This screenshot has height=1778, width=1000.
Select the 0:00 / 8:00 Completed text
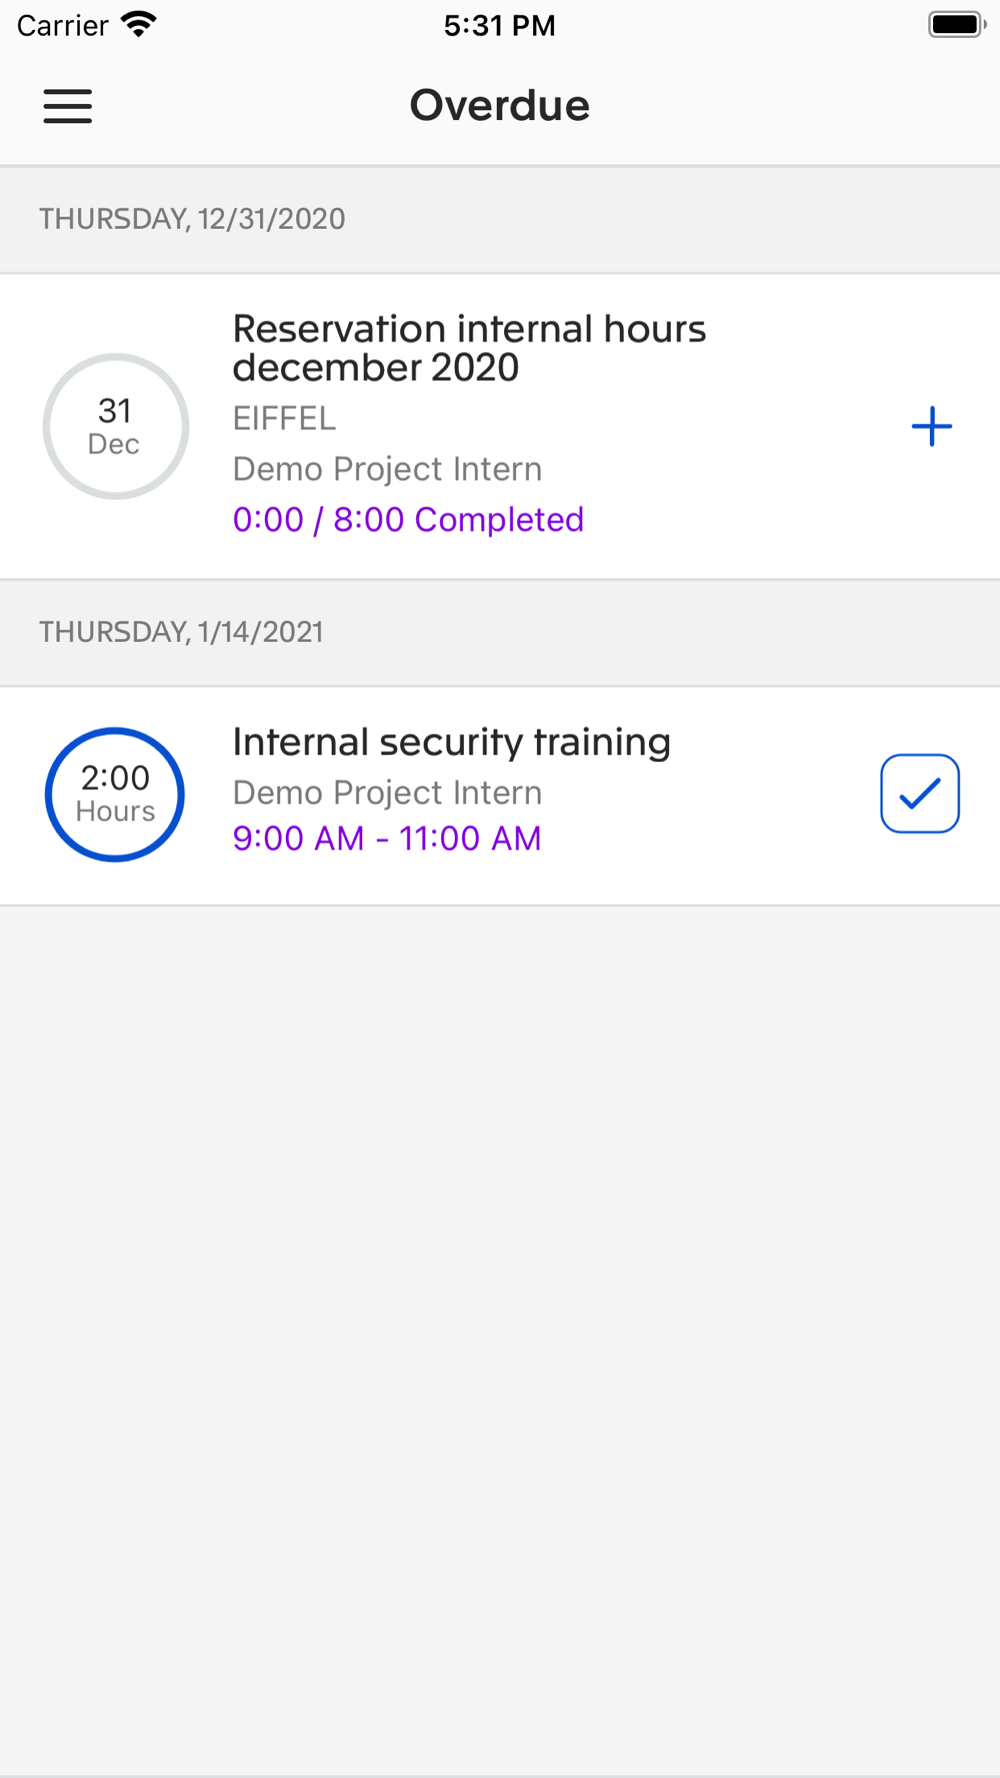click(x=408, y=520)
